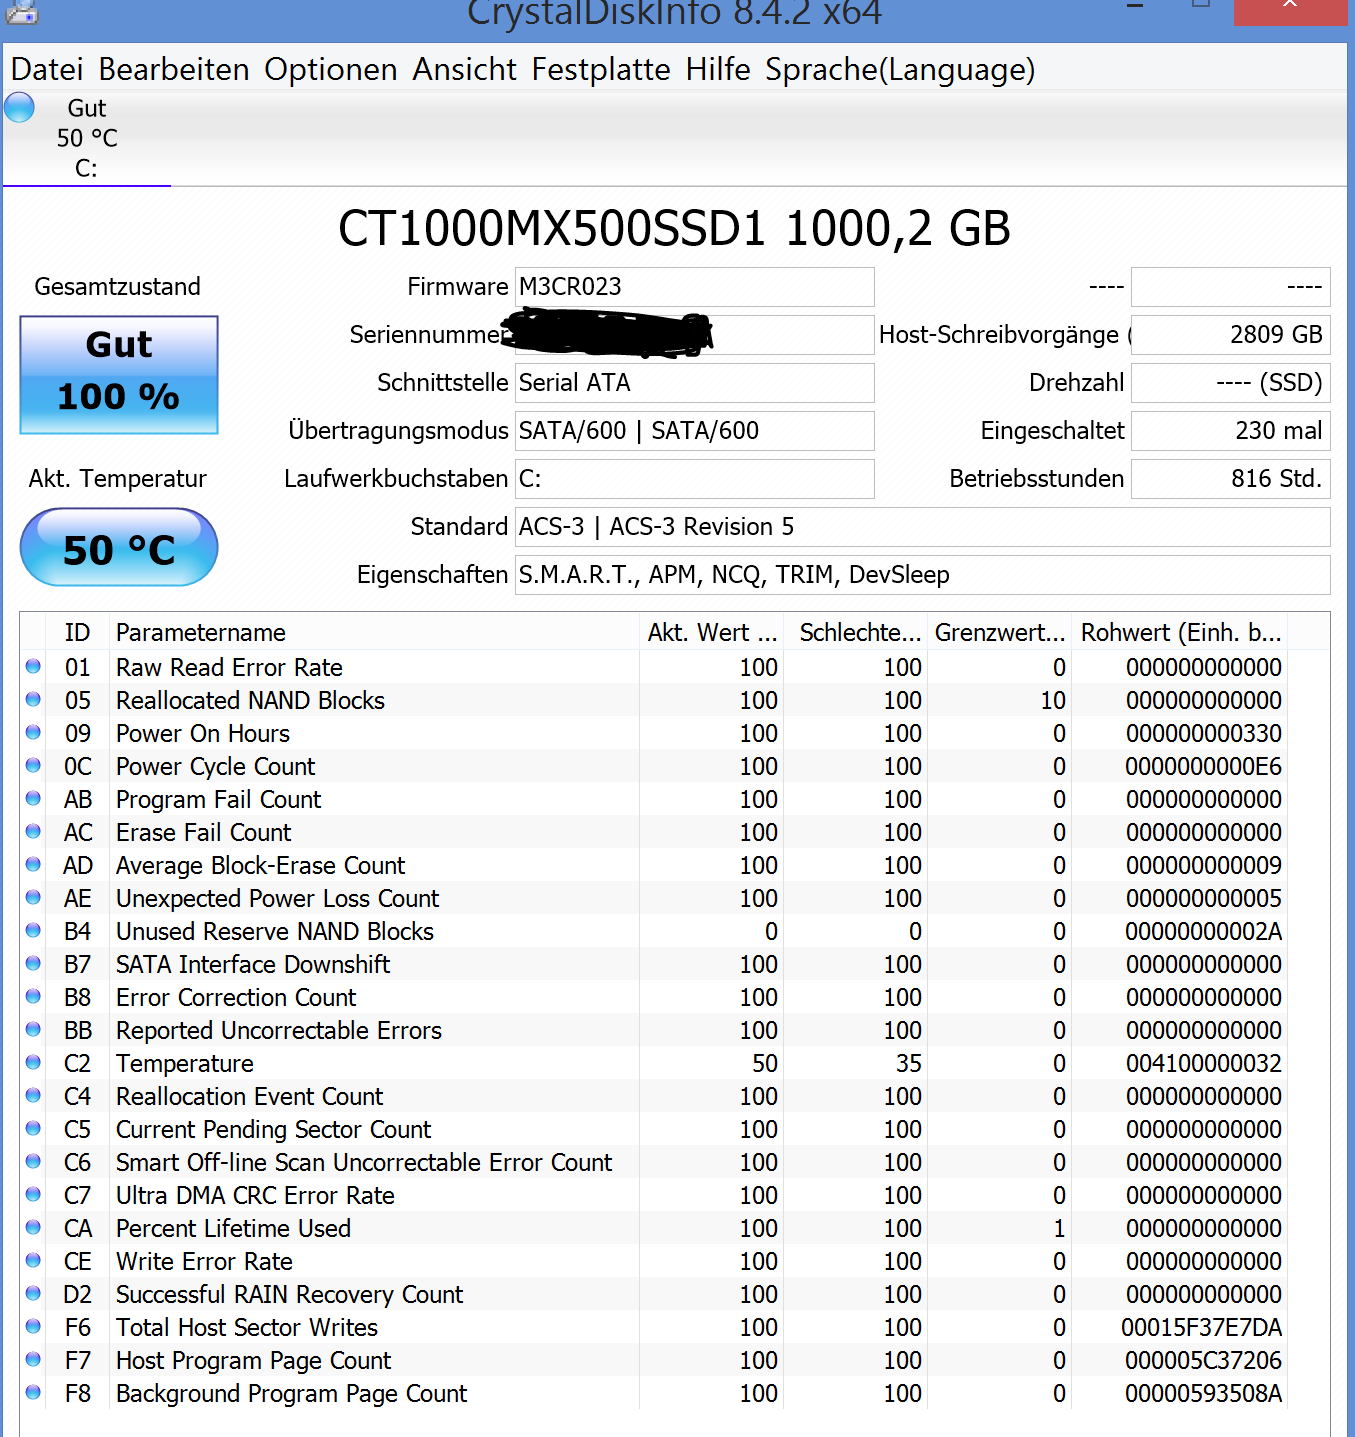Click the Übertragungsmodus field SATA/600

pos(695,431)
